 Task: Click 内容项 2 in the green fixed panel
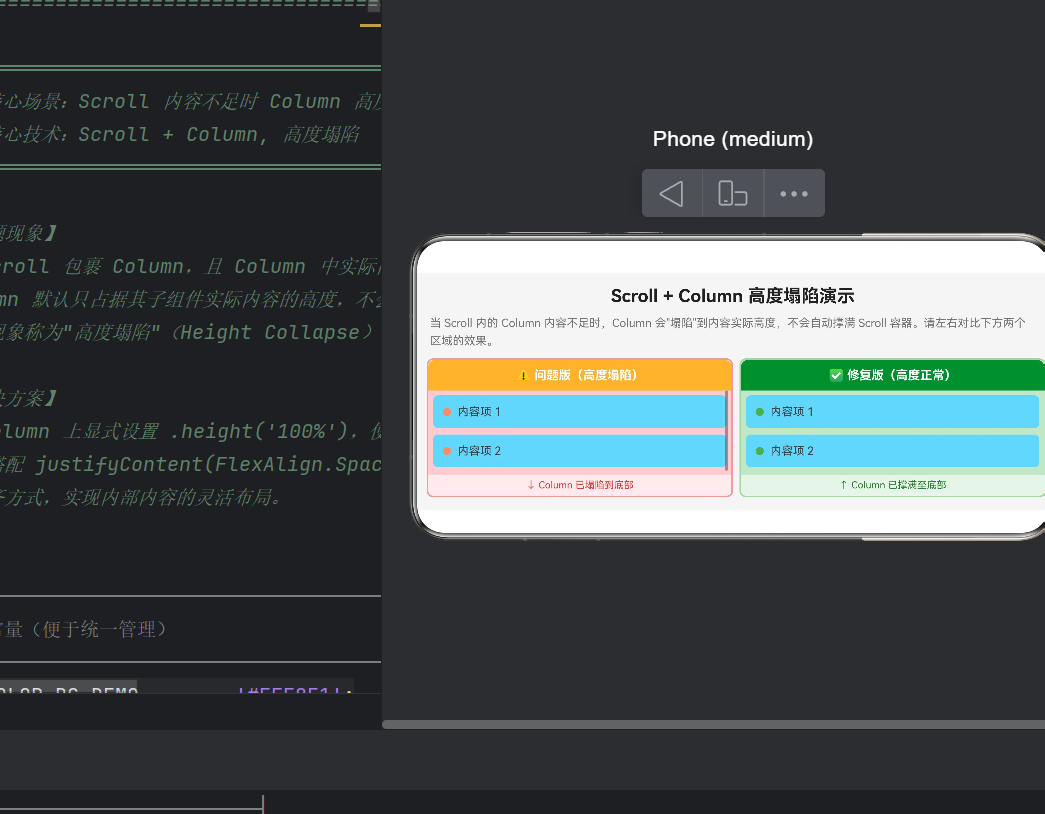click(x=892, y=451)
